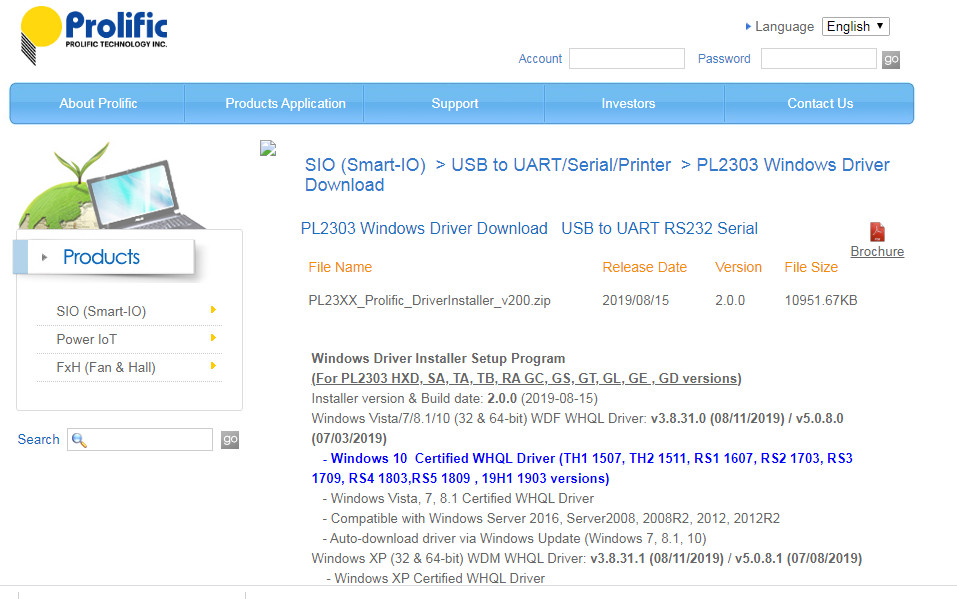Click the Language label
Image resolution: width=957 pixels, height=599 pixels.
click(784, 27)
